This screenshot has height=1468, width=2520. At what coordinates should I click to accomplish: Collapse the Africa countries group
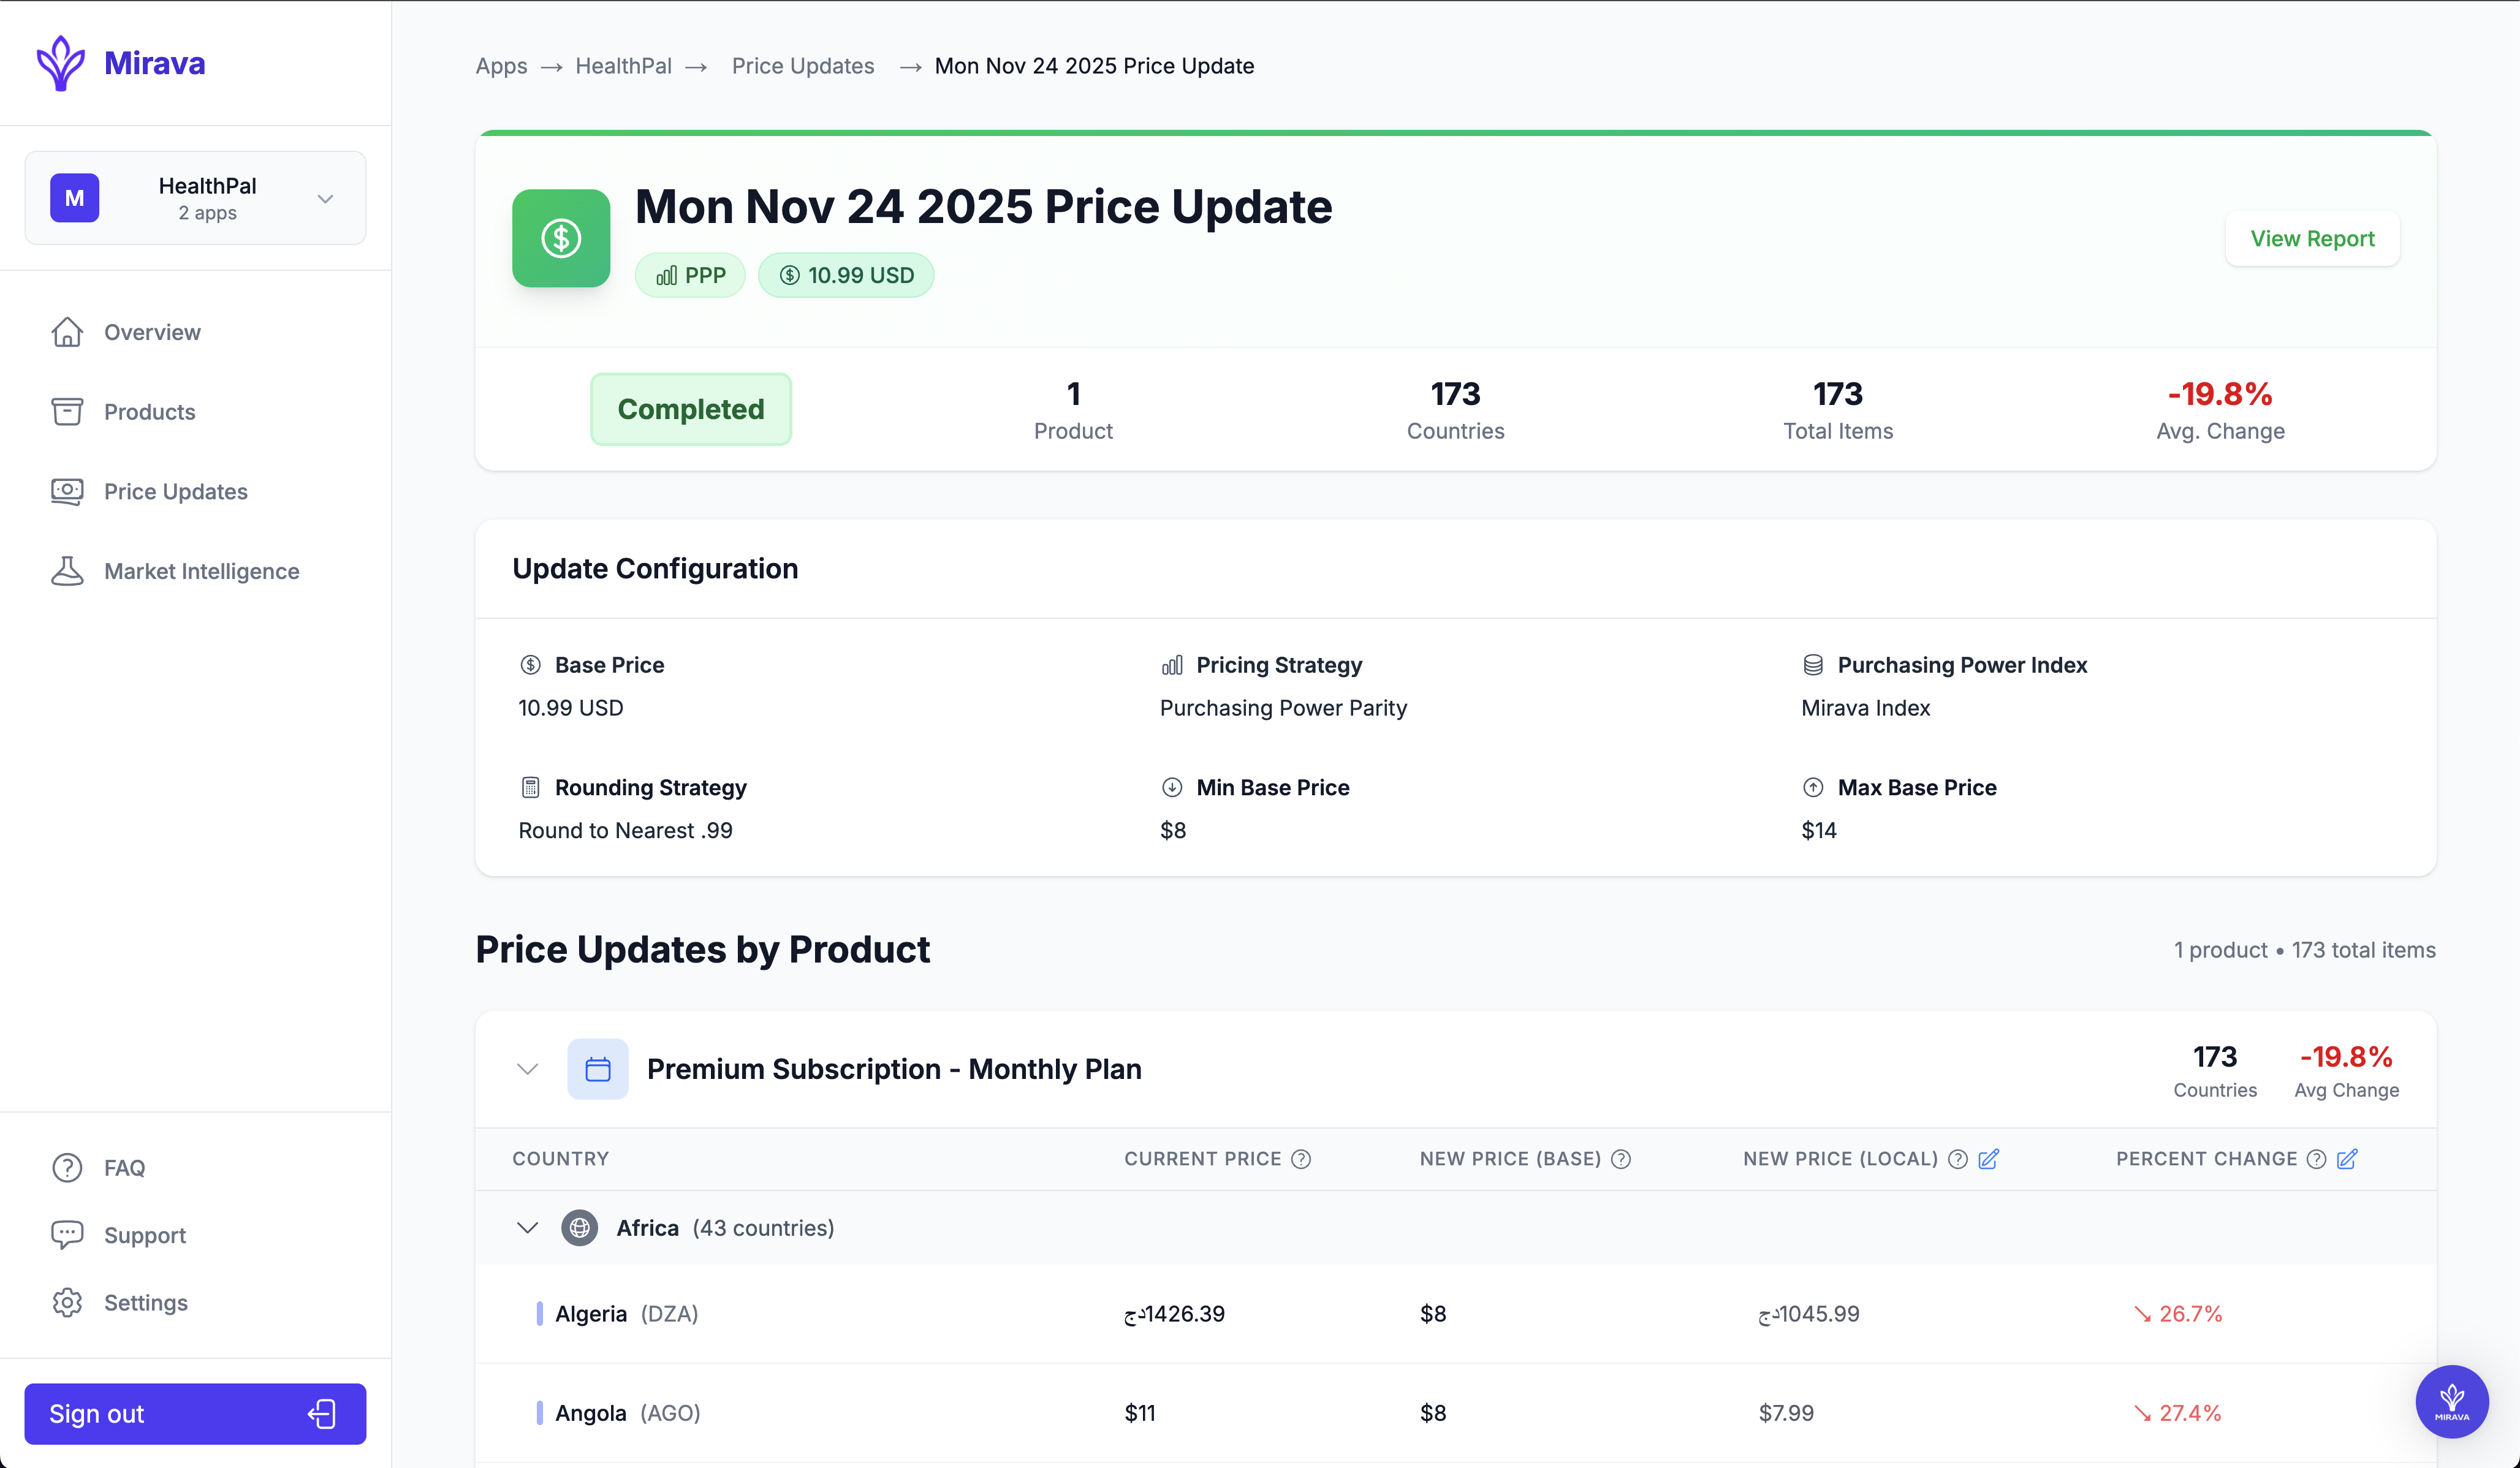pos(528,1228)
